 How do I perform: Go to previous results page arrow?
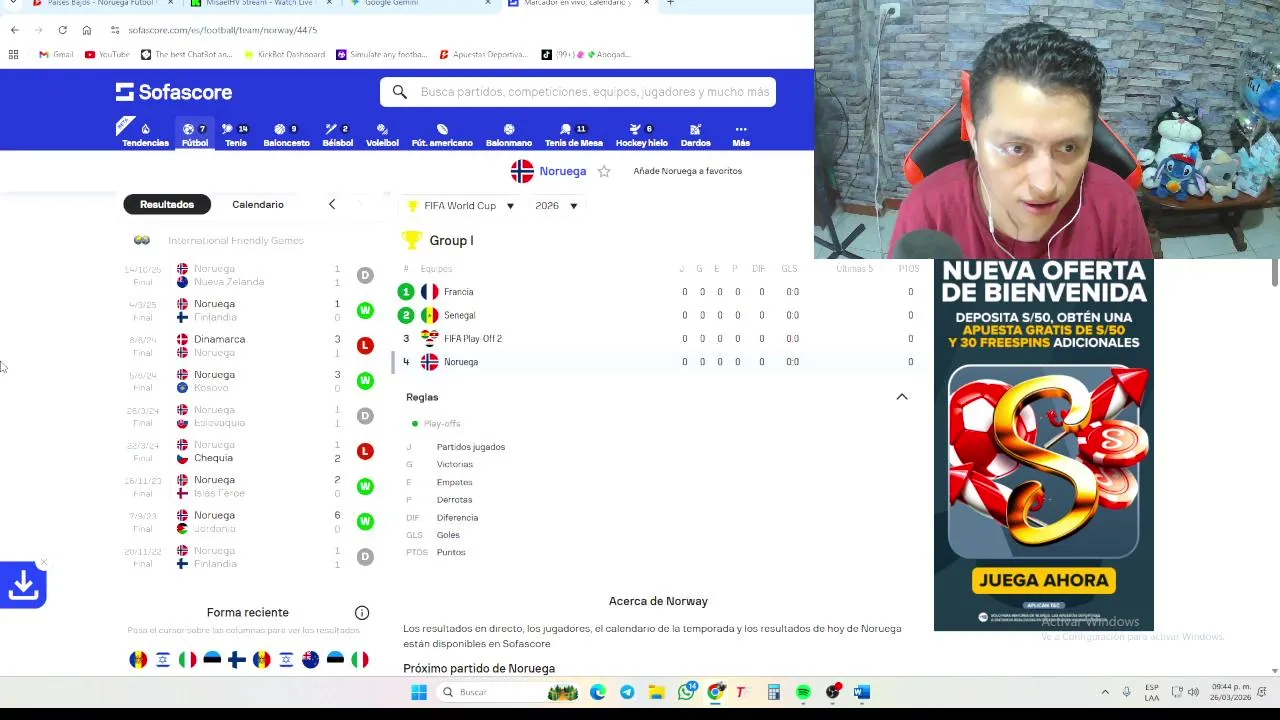(332, 204)
